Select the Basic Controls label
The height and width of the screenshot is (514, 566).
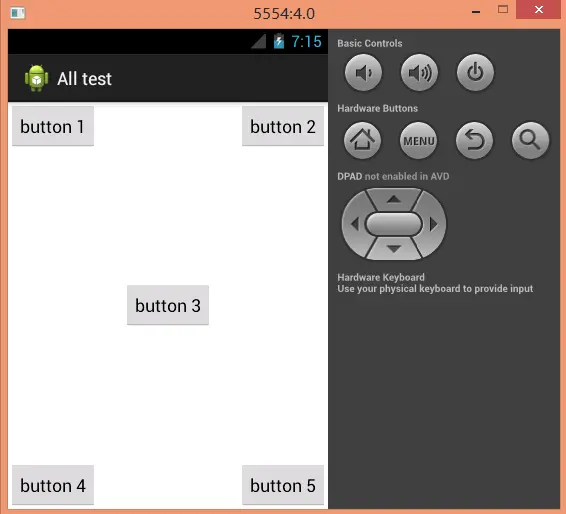click(x=370, y=43)
